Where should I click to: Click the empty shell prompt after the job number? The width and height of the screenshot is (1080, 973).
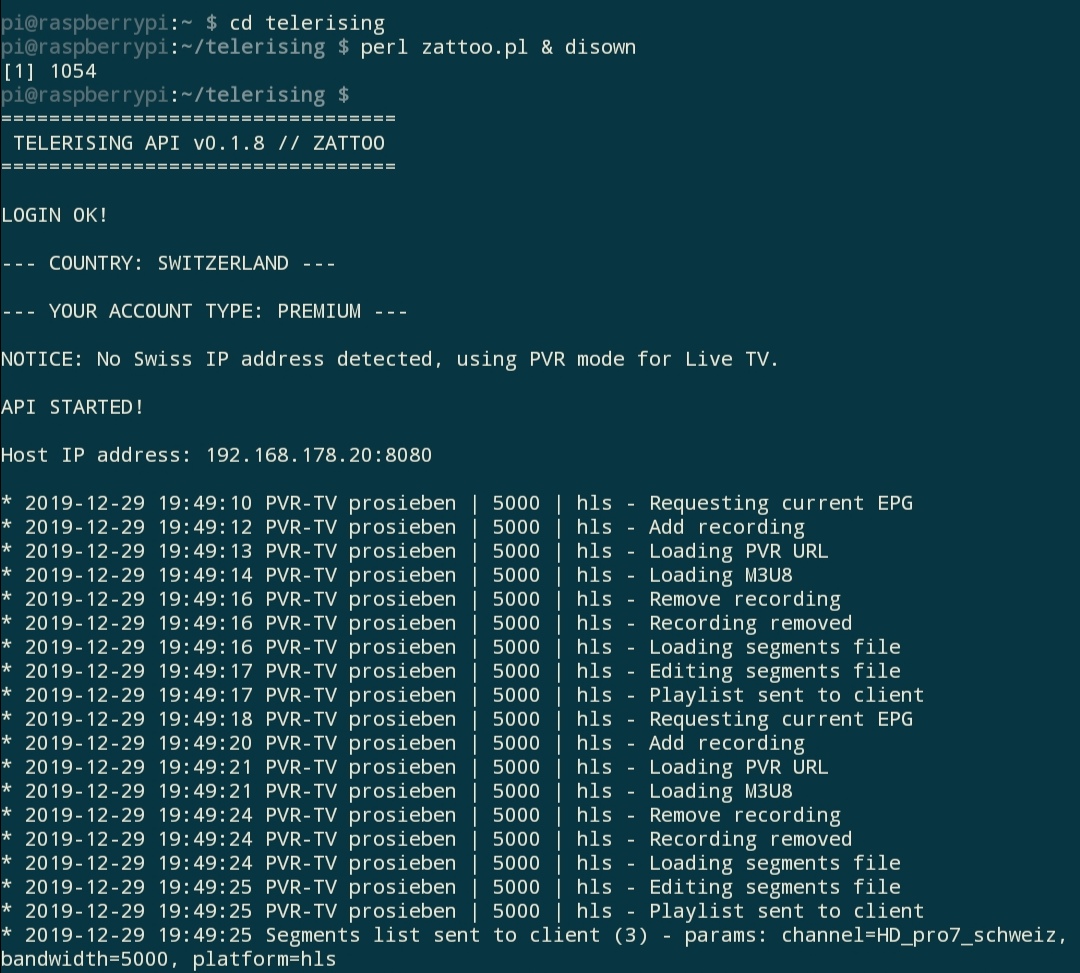[175, 95]
